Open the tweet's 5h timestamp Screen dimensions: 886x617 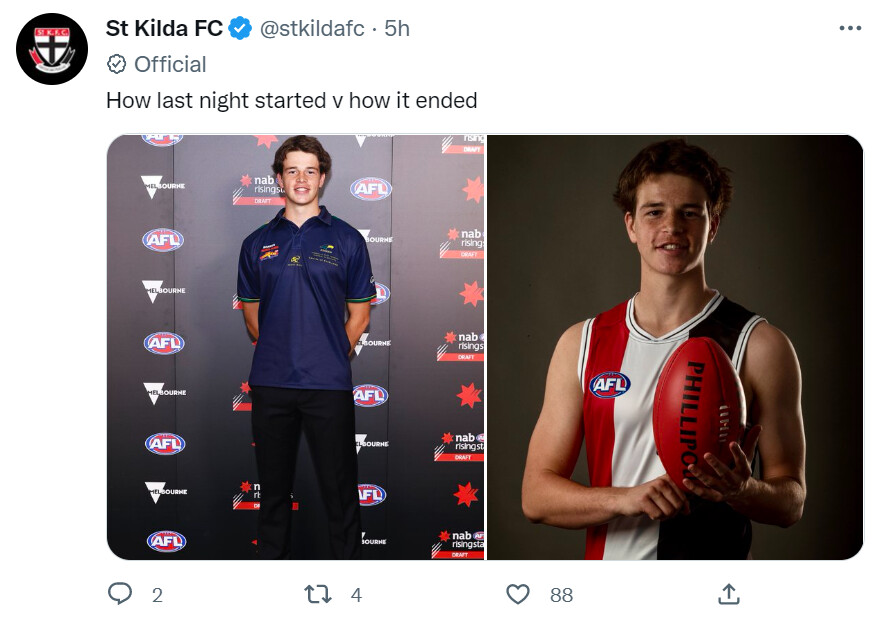397,29
